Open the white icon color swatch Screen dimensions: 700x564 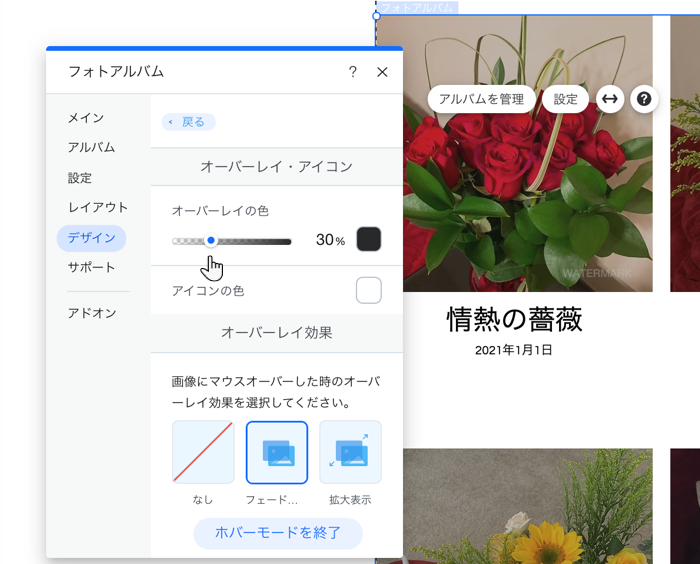click(369, 290)
